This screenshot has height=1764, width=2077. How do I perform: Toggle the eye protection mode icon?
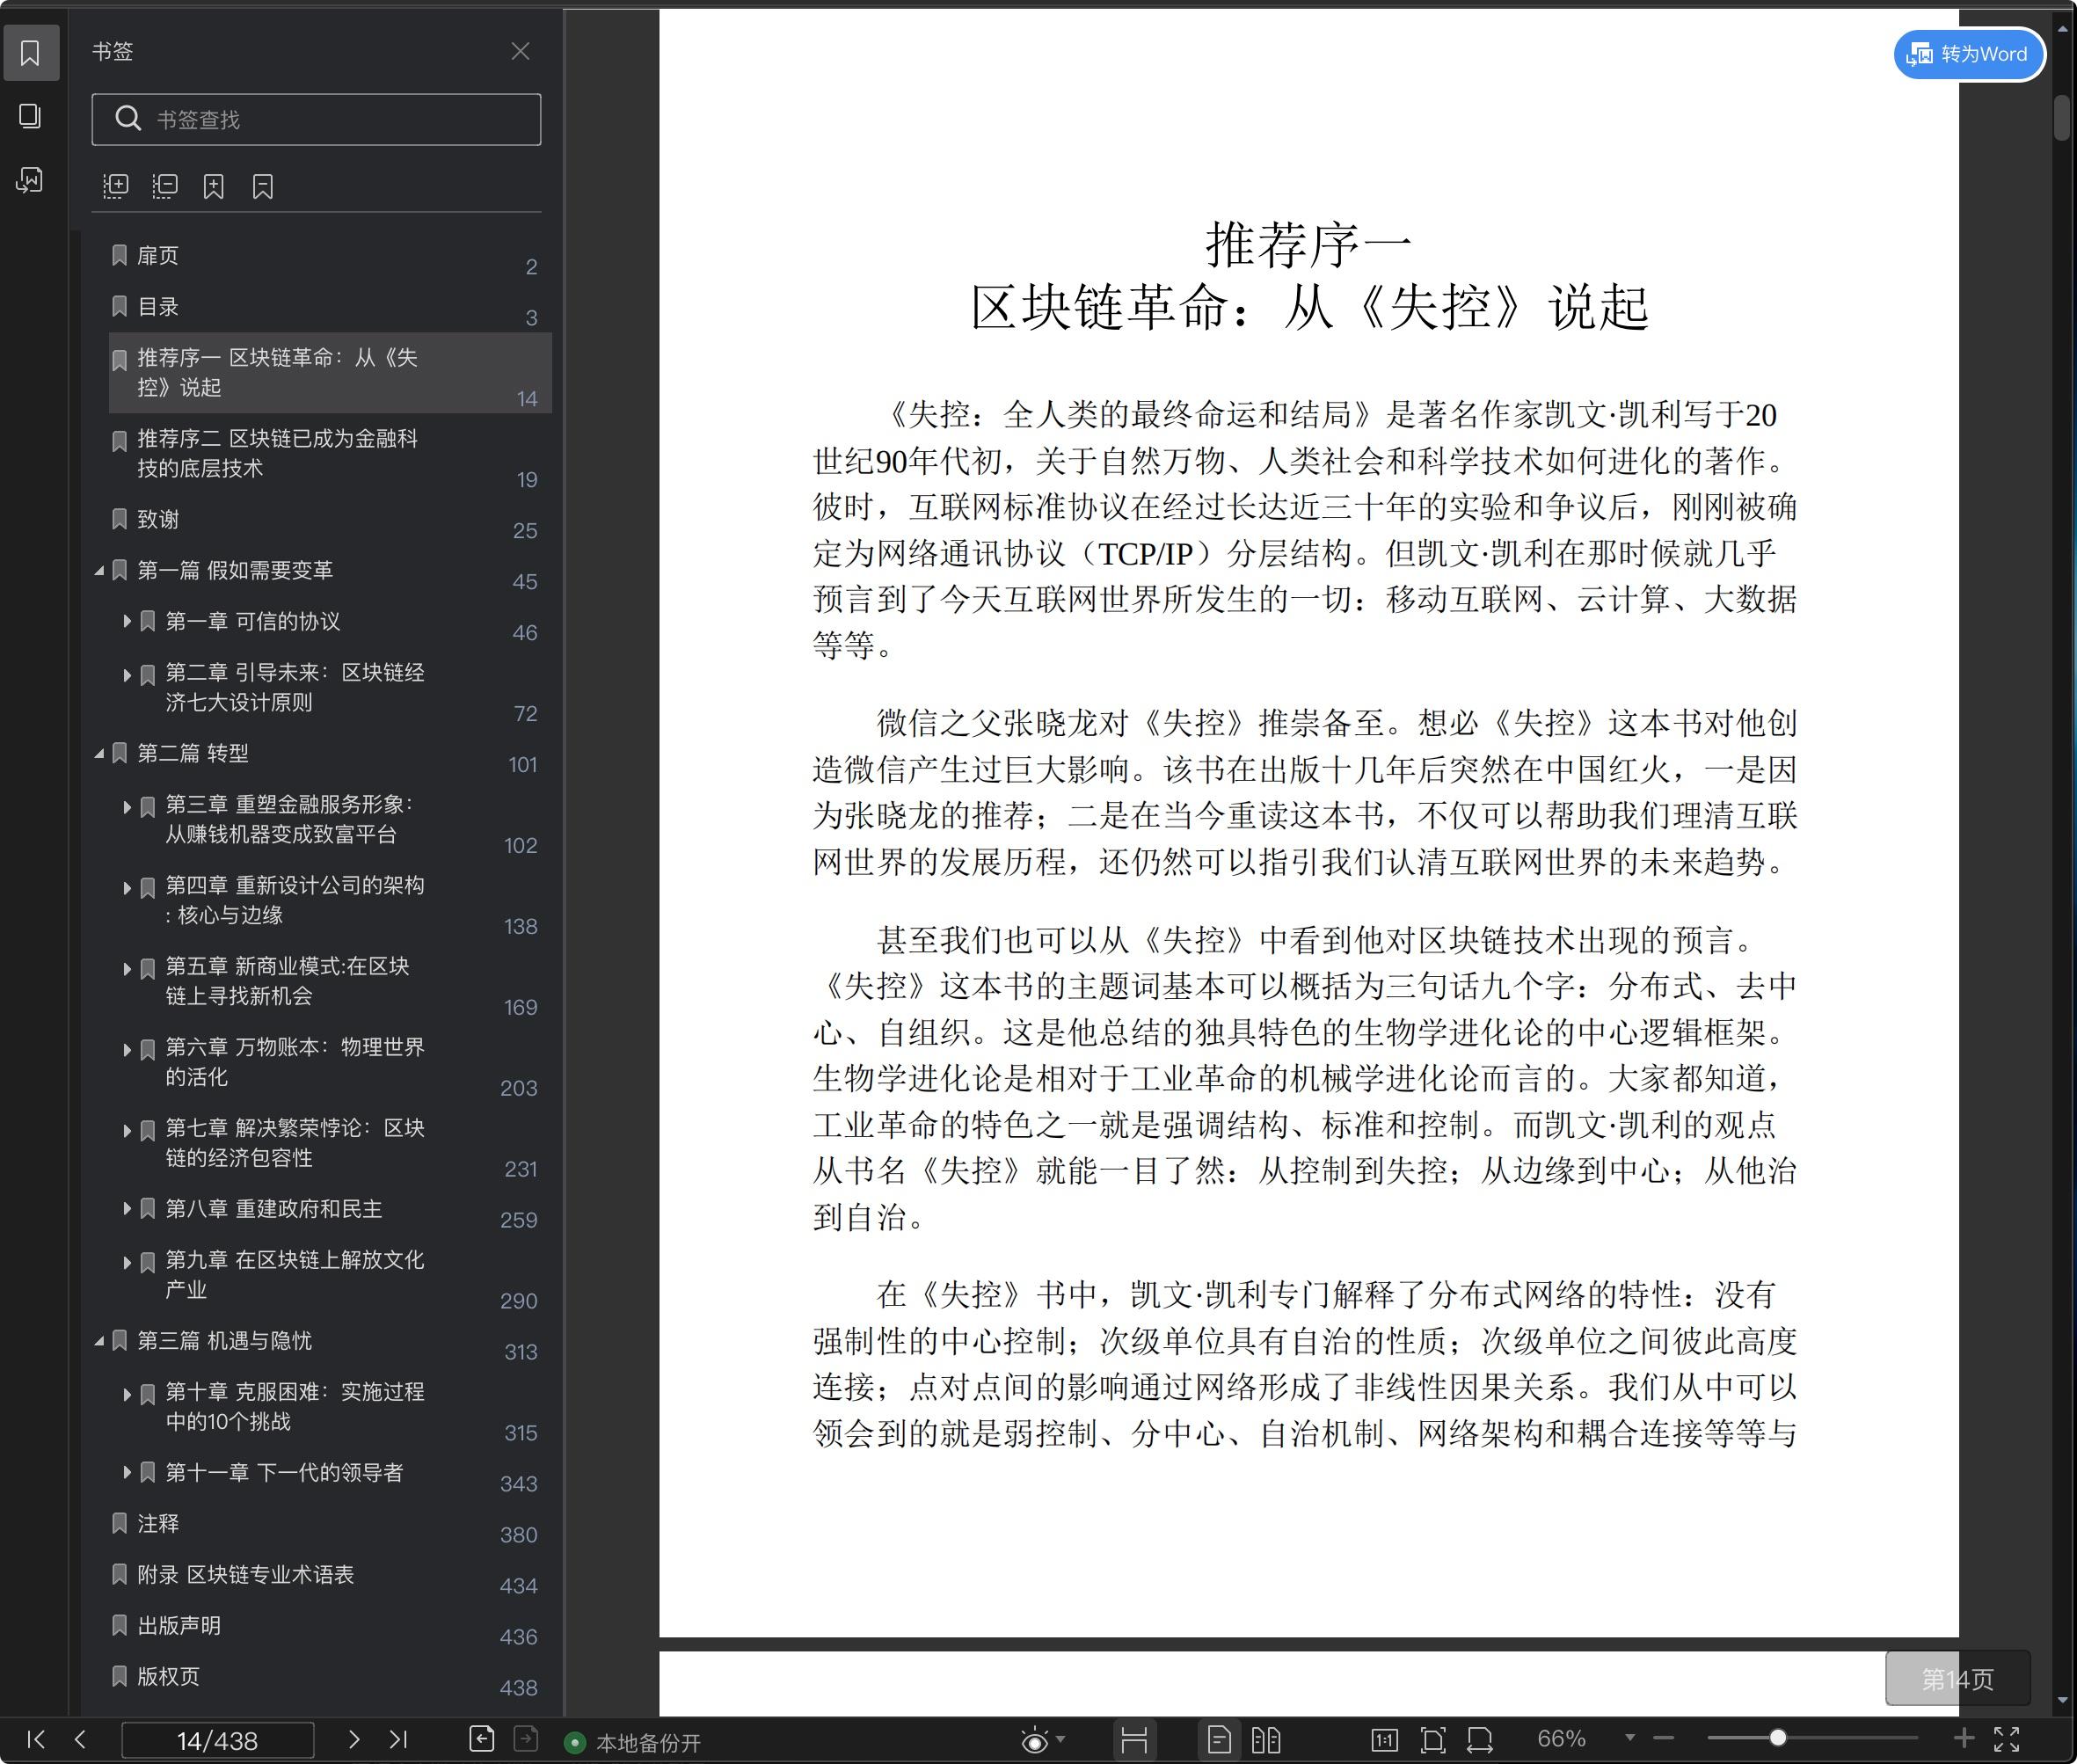coord(1035,1741)
